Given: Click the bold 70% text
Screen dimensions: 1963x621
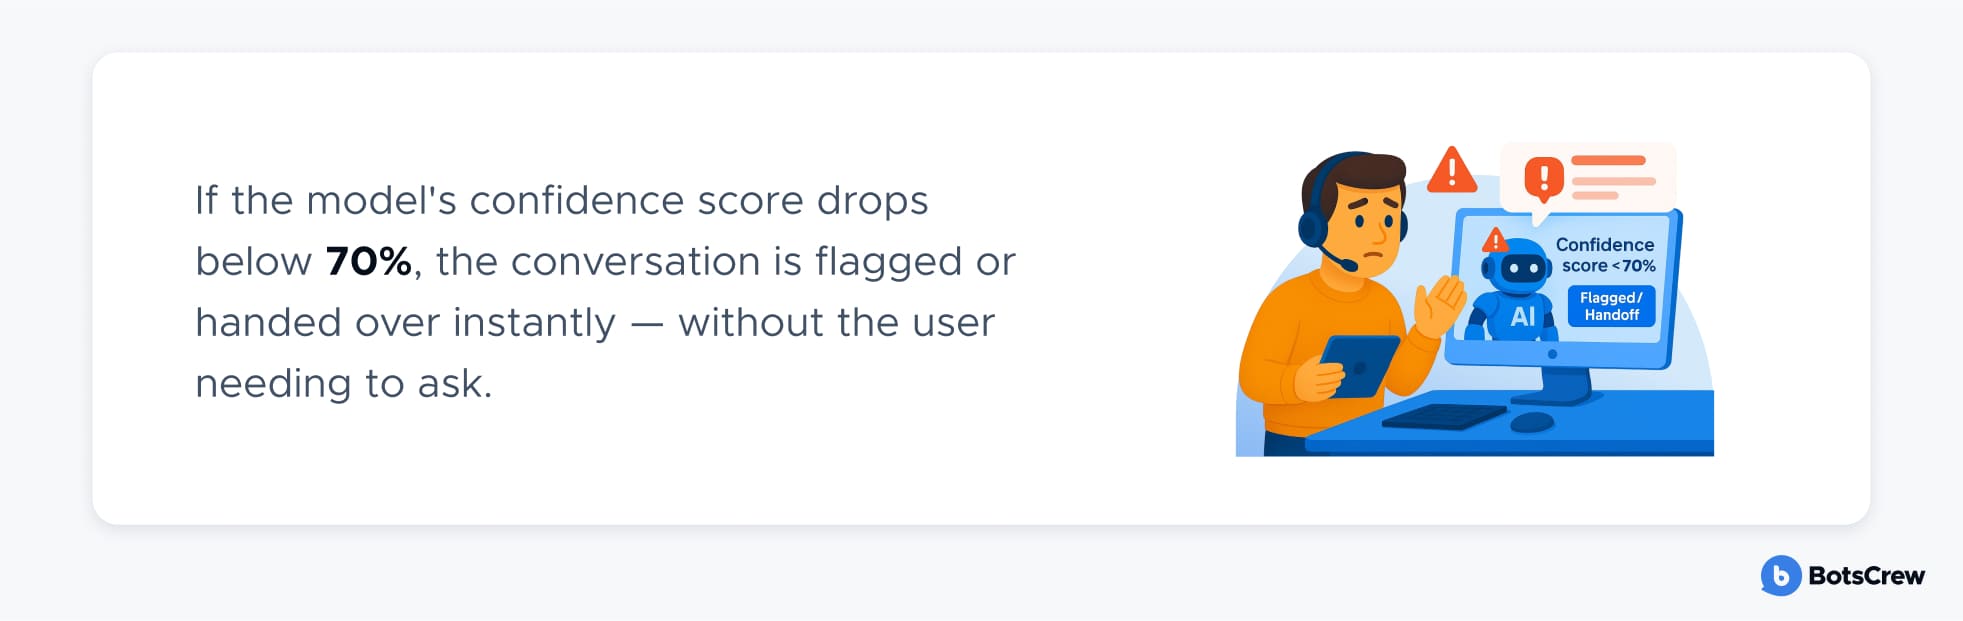Looking at the screenshot, I should point(368,261).
